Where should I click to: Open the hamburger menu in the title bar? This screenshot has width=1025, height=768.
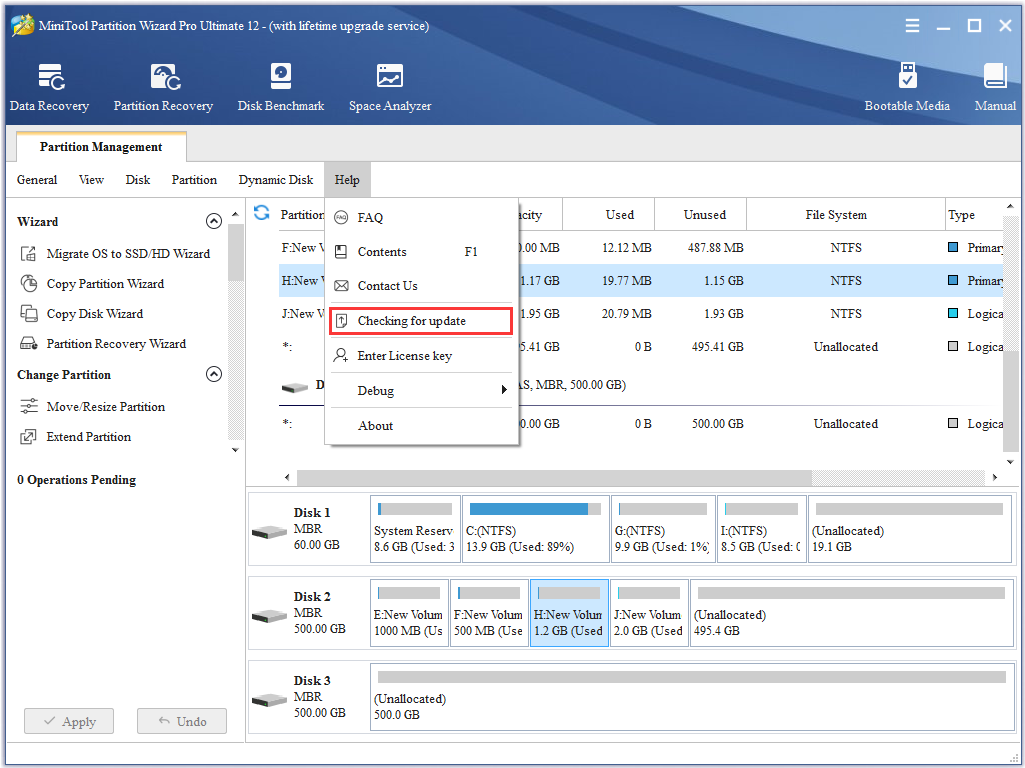pos(912,26)
